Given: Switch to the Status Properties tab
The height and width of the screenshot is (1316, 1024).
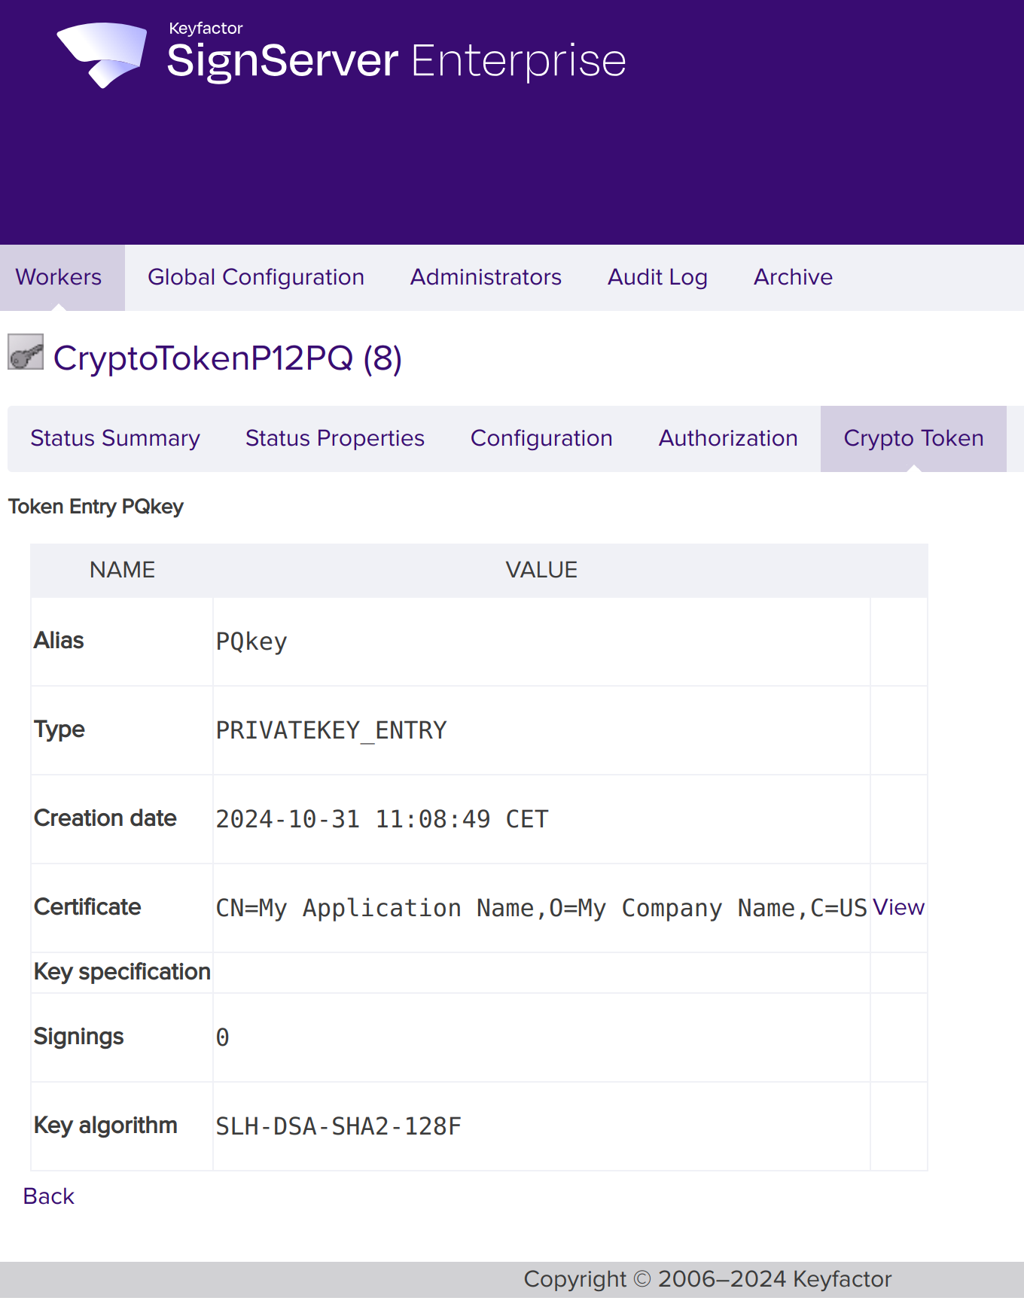Looking at the screenshot, I should 335,438.
